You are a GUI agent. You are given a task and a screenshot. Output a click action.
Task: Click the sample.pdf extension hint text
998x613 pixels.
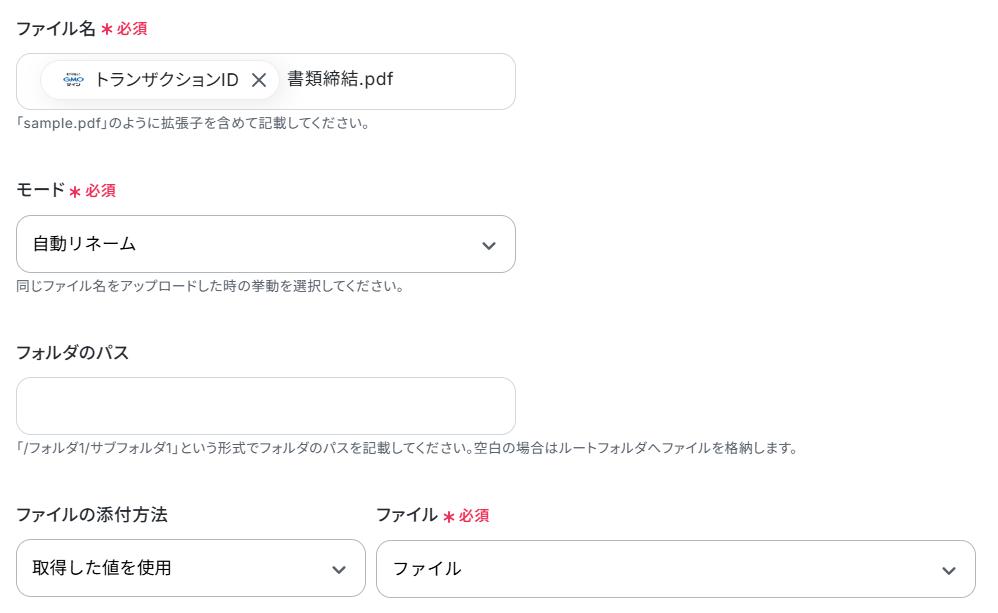[193, 125]
